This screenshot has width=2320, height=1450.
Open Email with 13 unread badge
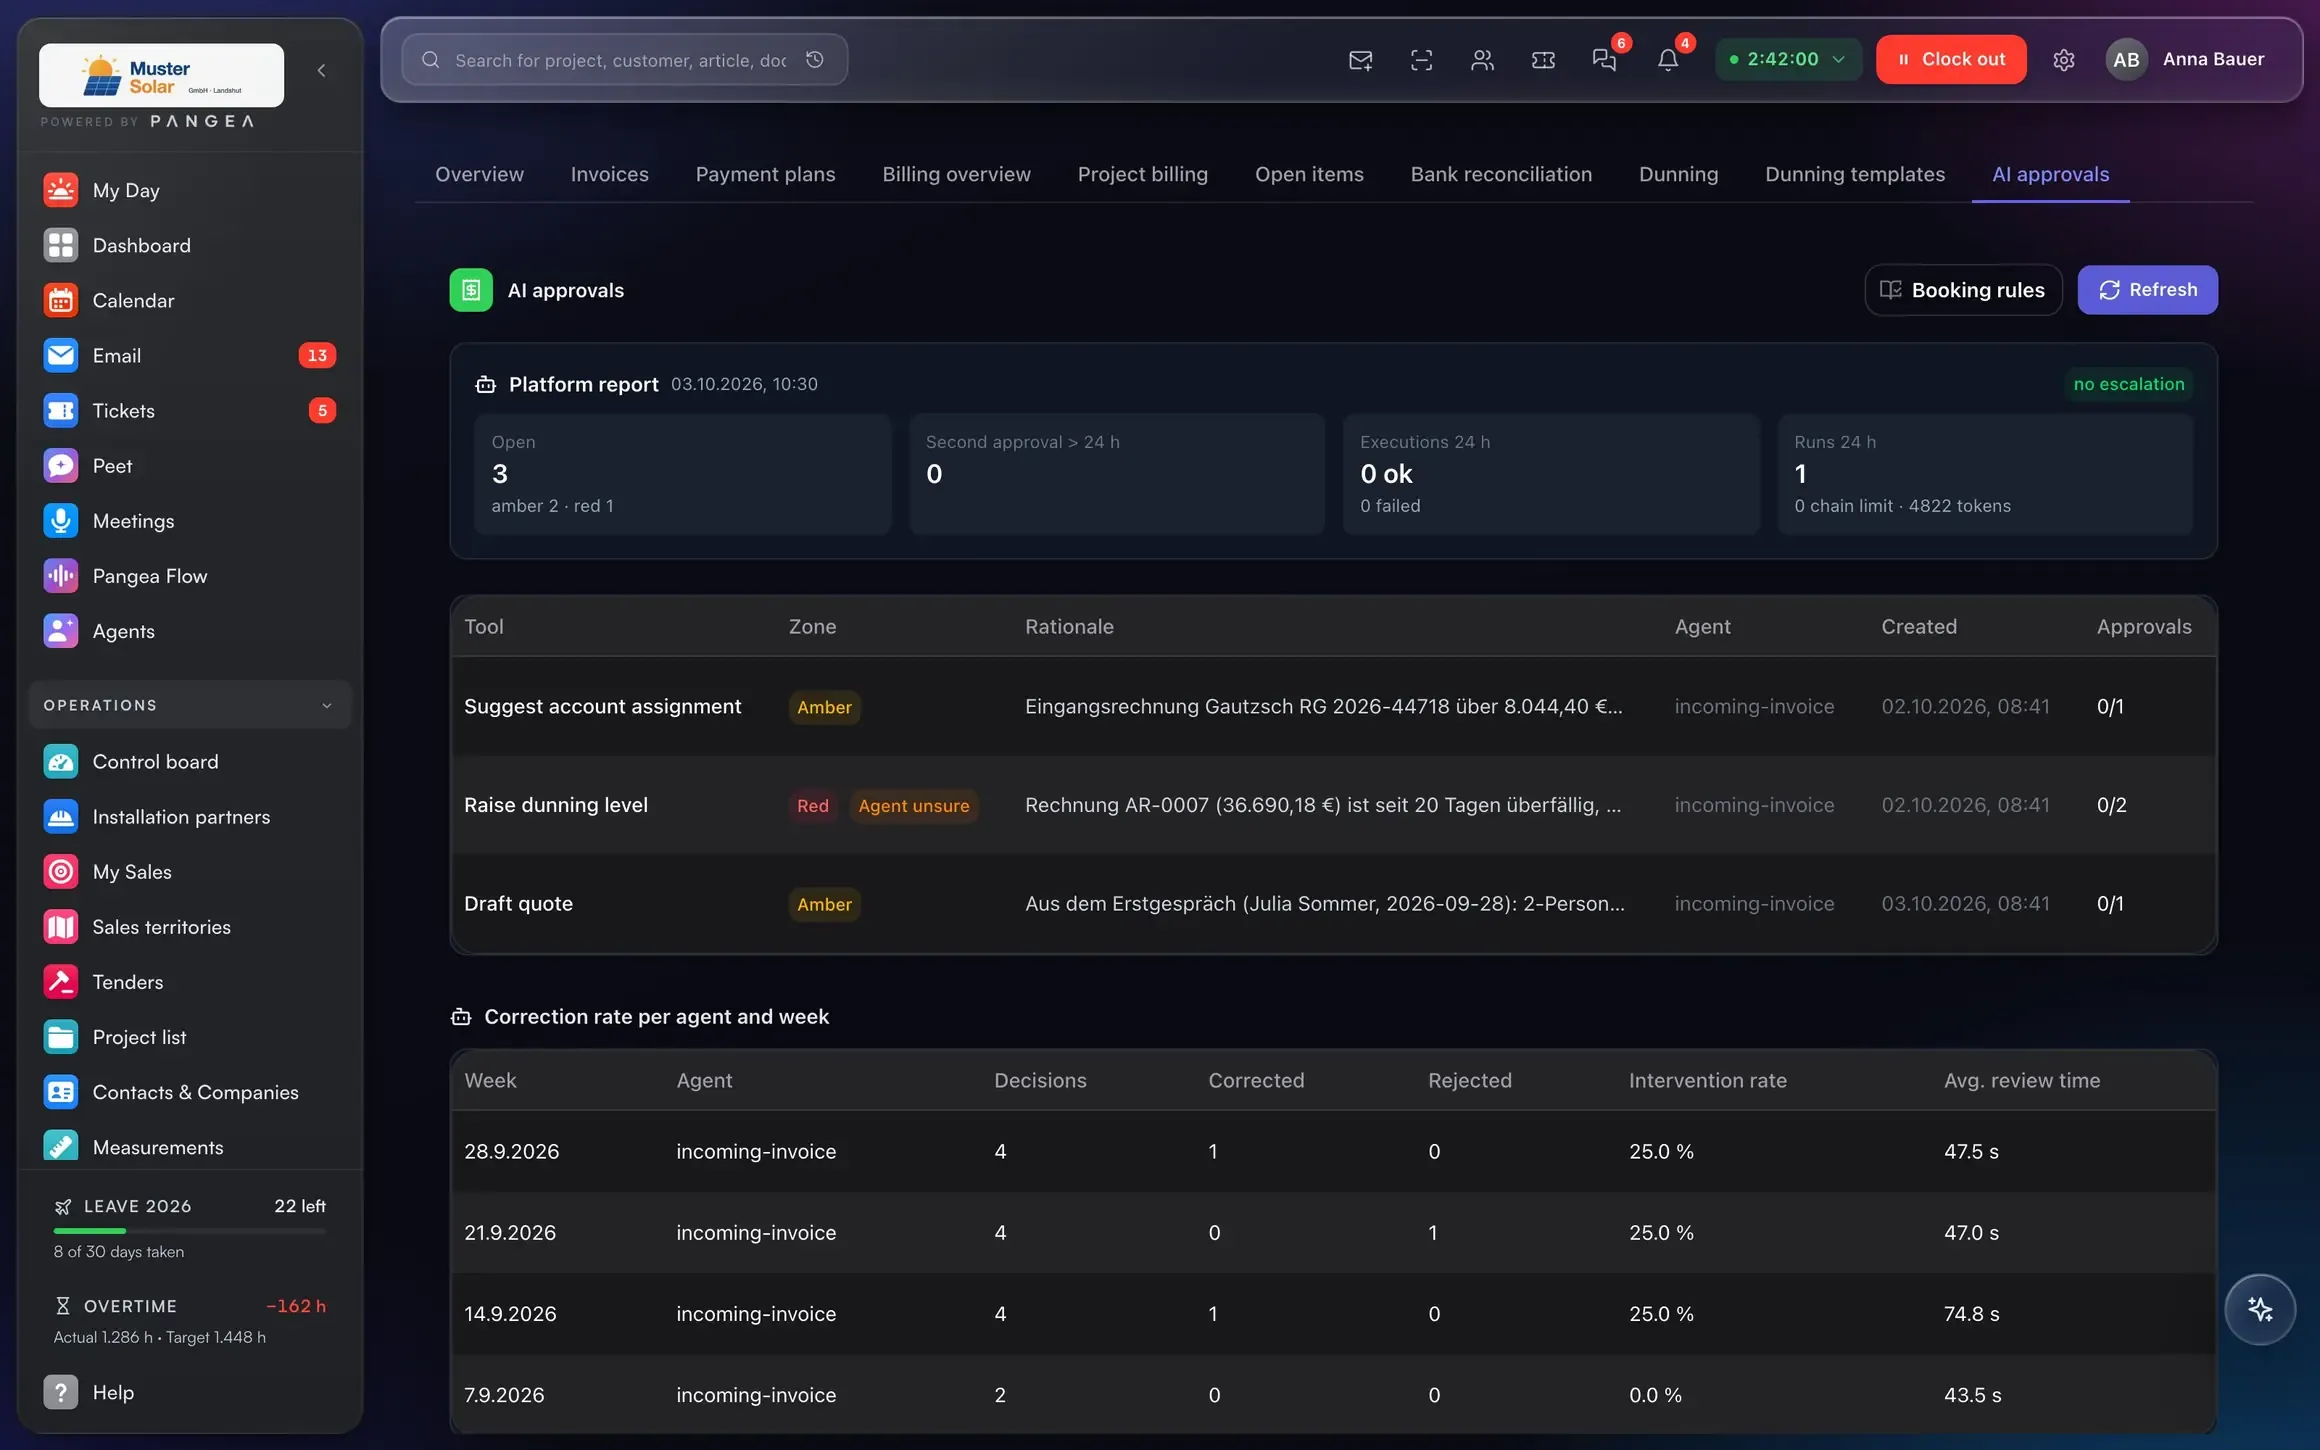(190, 355)
